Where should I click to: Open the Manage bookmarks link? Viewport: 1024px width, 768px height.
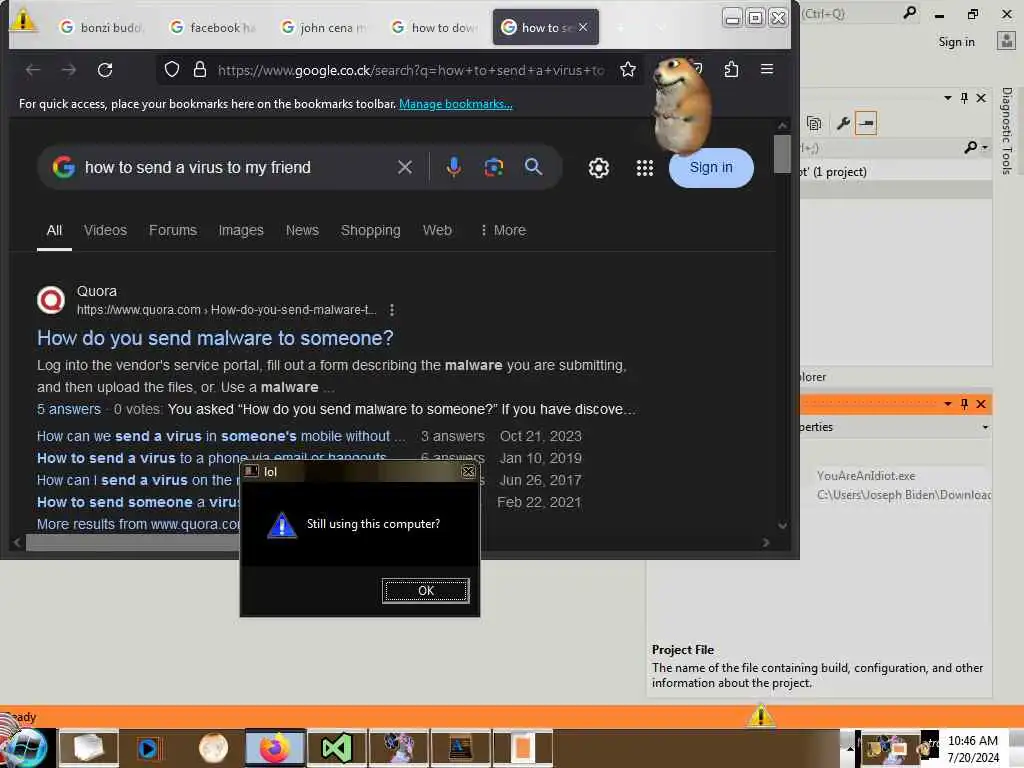point(456,104)
